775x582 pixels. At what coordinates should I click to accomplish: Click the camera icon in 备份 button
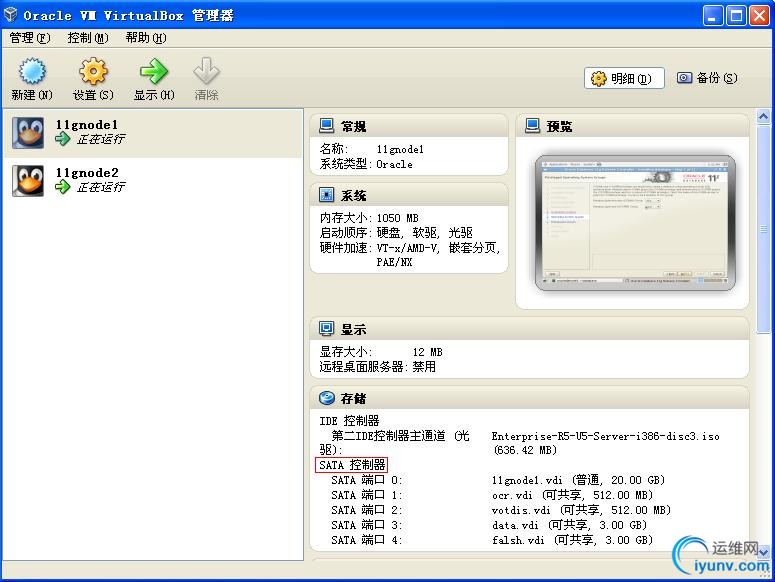tap(684, 78)
